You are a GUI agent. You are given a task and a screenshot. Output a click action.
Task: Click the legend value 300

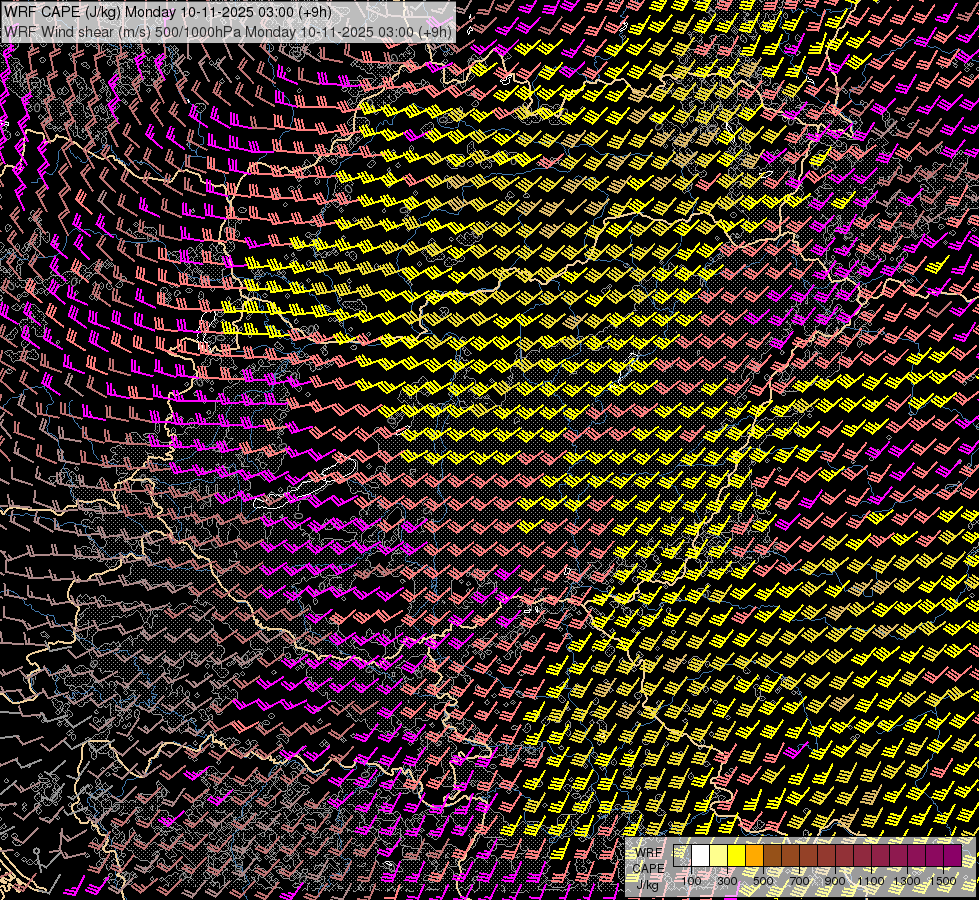(x=727, y=881)
